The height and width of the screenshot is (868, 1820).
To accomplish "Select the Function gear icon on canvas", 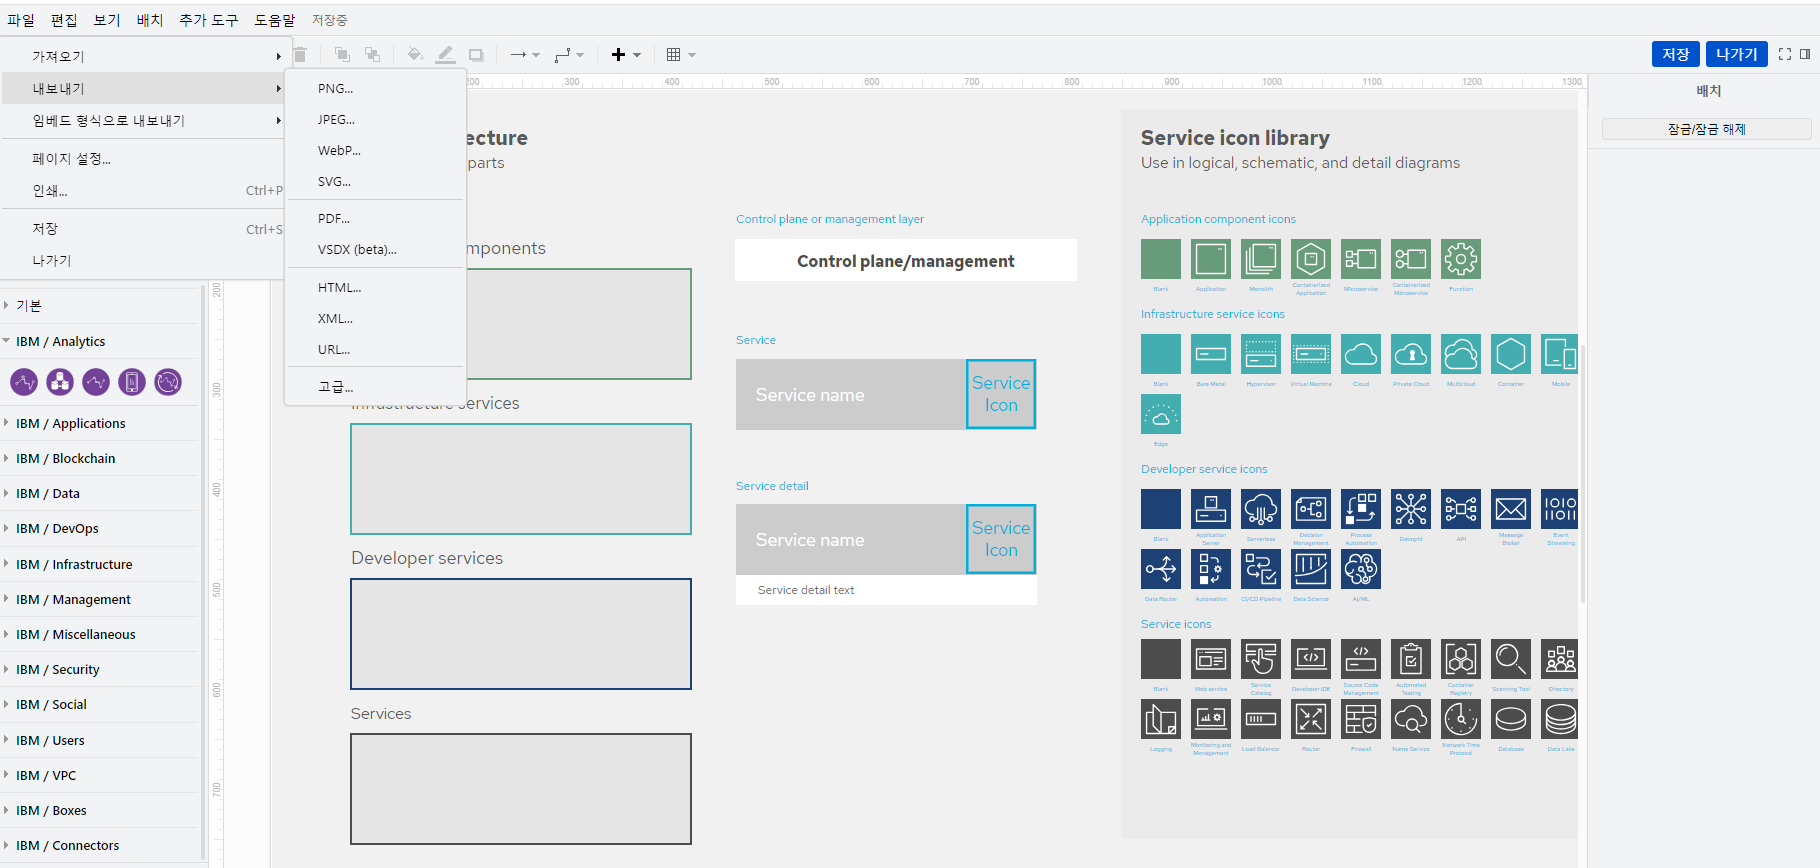I will (x=1461, y=259).
